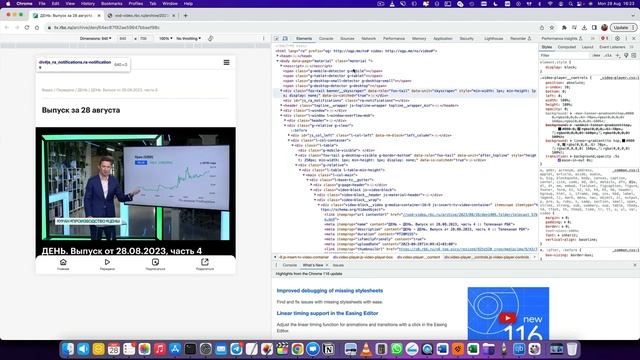Collapse the body element tree node
Image resolution: width=640 pixels, height=360 pixels.
point(278,61)
